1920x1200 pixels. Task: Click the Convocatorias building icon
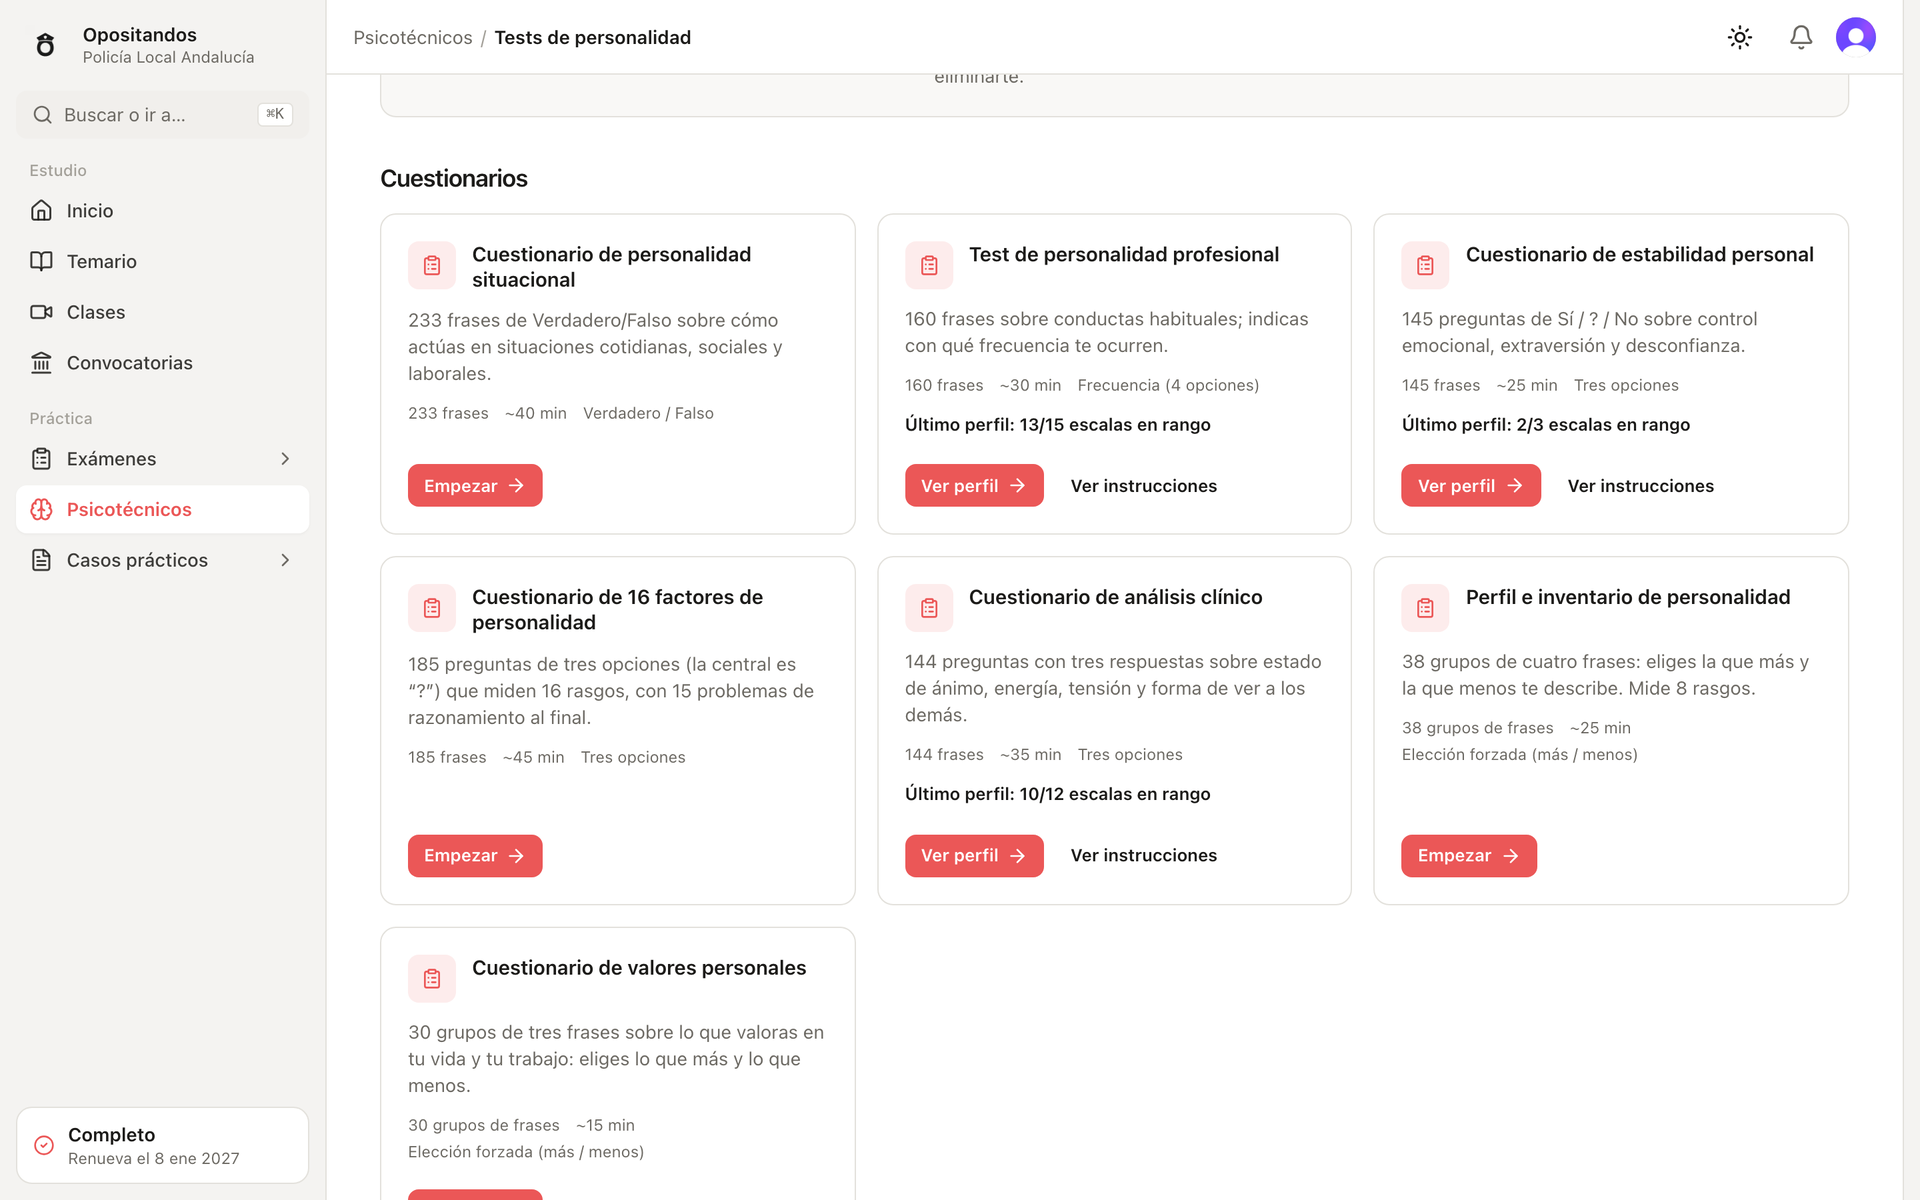click(x=41, y=363)
